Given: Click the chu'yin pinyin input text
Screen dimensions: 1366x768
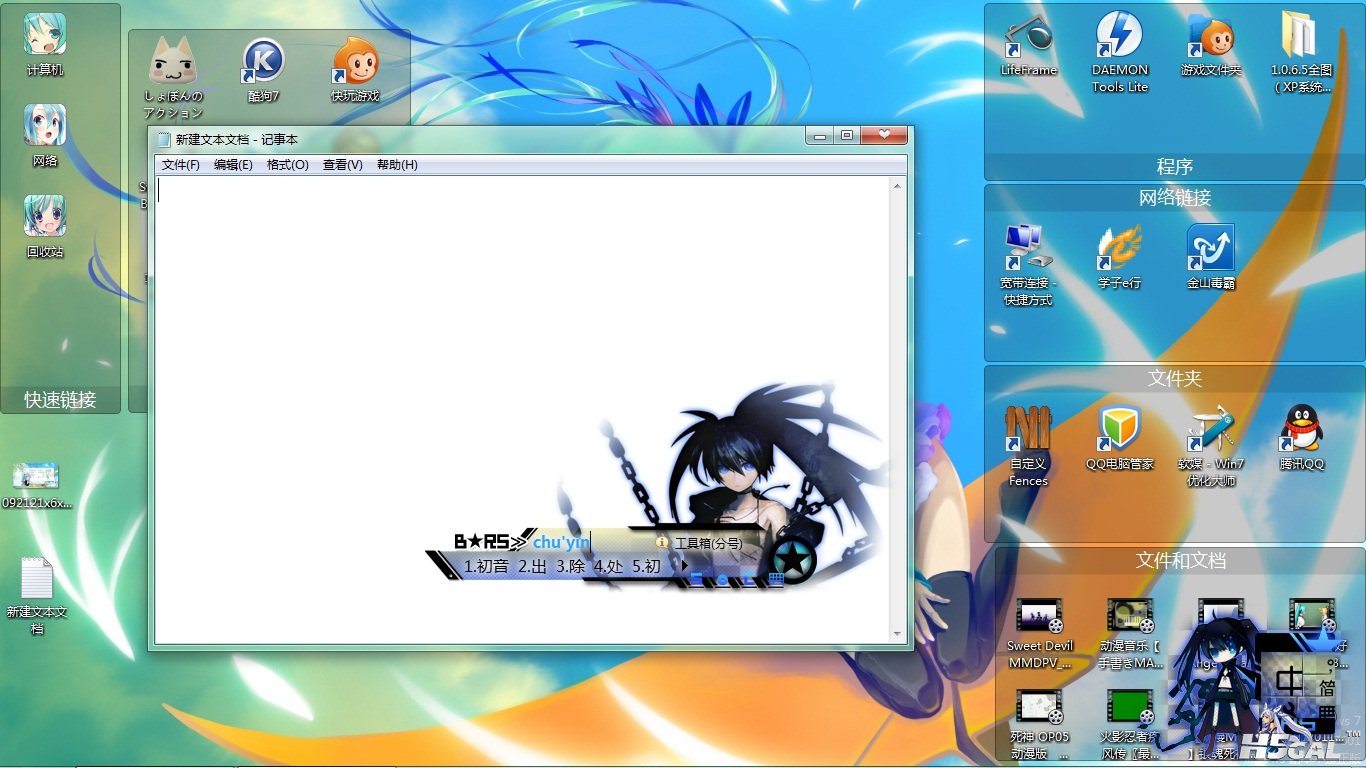Looking at the screenshot, I should point(561,542).
